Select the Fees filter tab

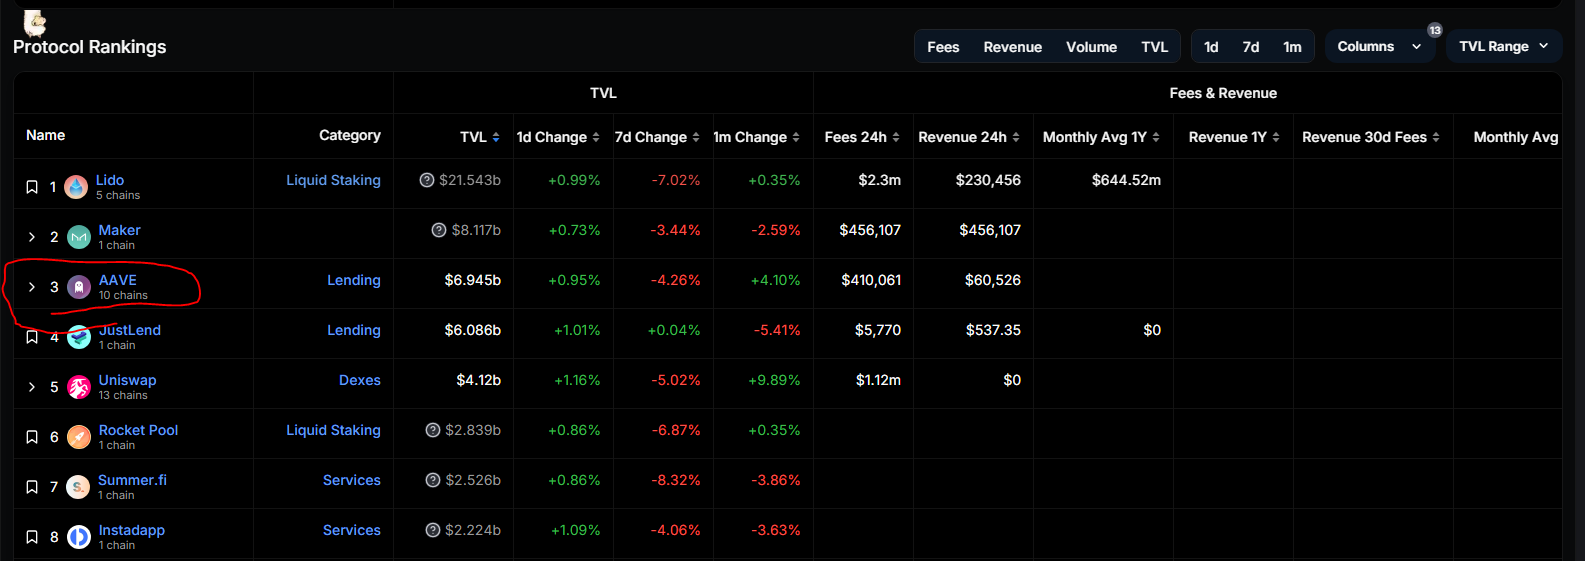tap(943, 47)
